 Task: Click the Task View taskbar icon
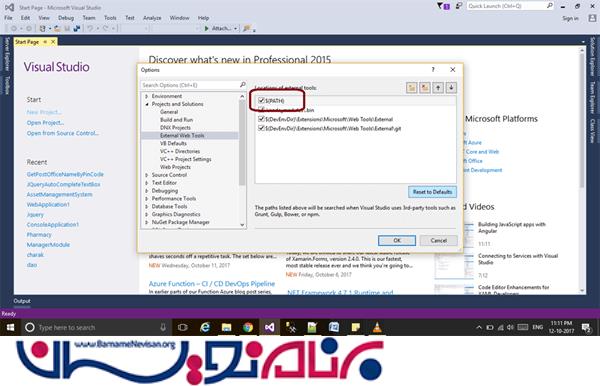(x=183, y=327)
